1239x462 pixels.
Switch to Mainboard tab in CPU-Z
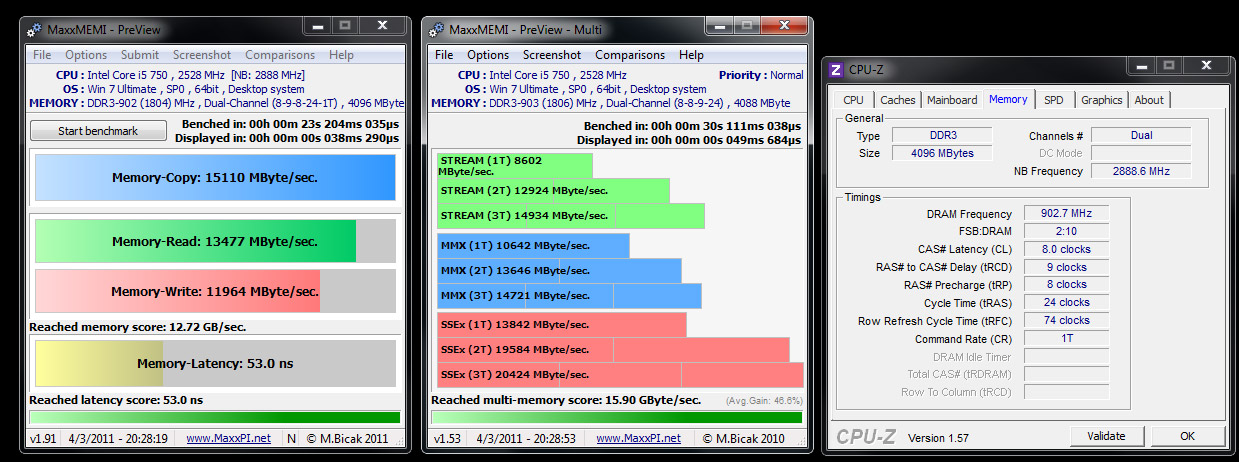952,100
